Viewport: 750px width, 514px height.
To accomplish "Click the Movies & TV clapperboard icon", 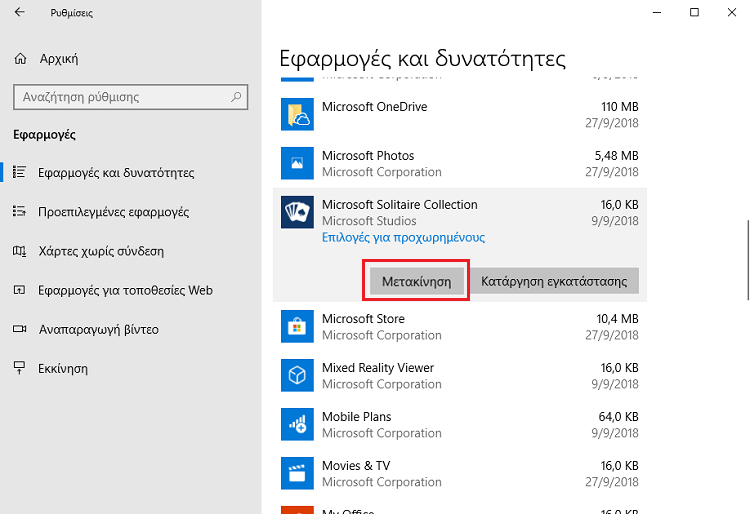I will coord(297,473).
